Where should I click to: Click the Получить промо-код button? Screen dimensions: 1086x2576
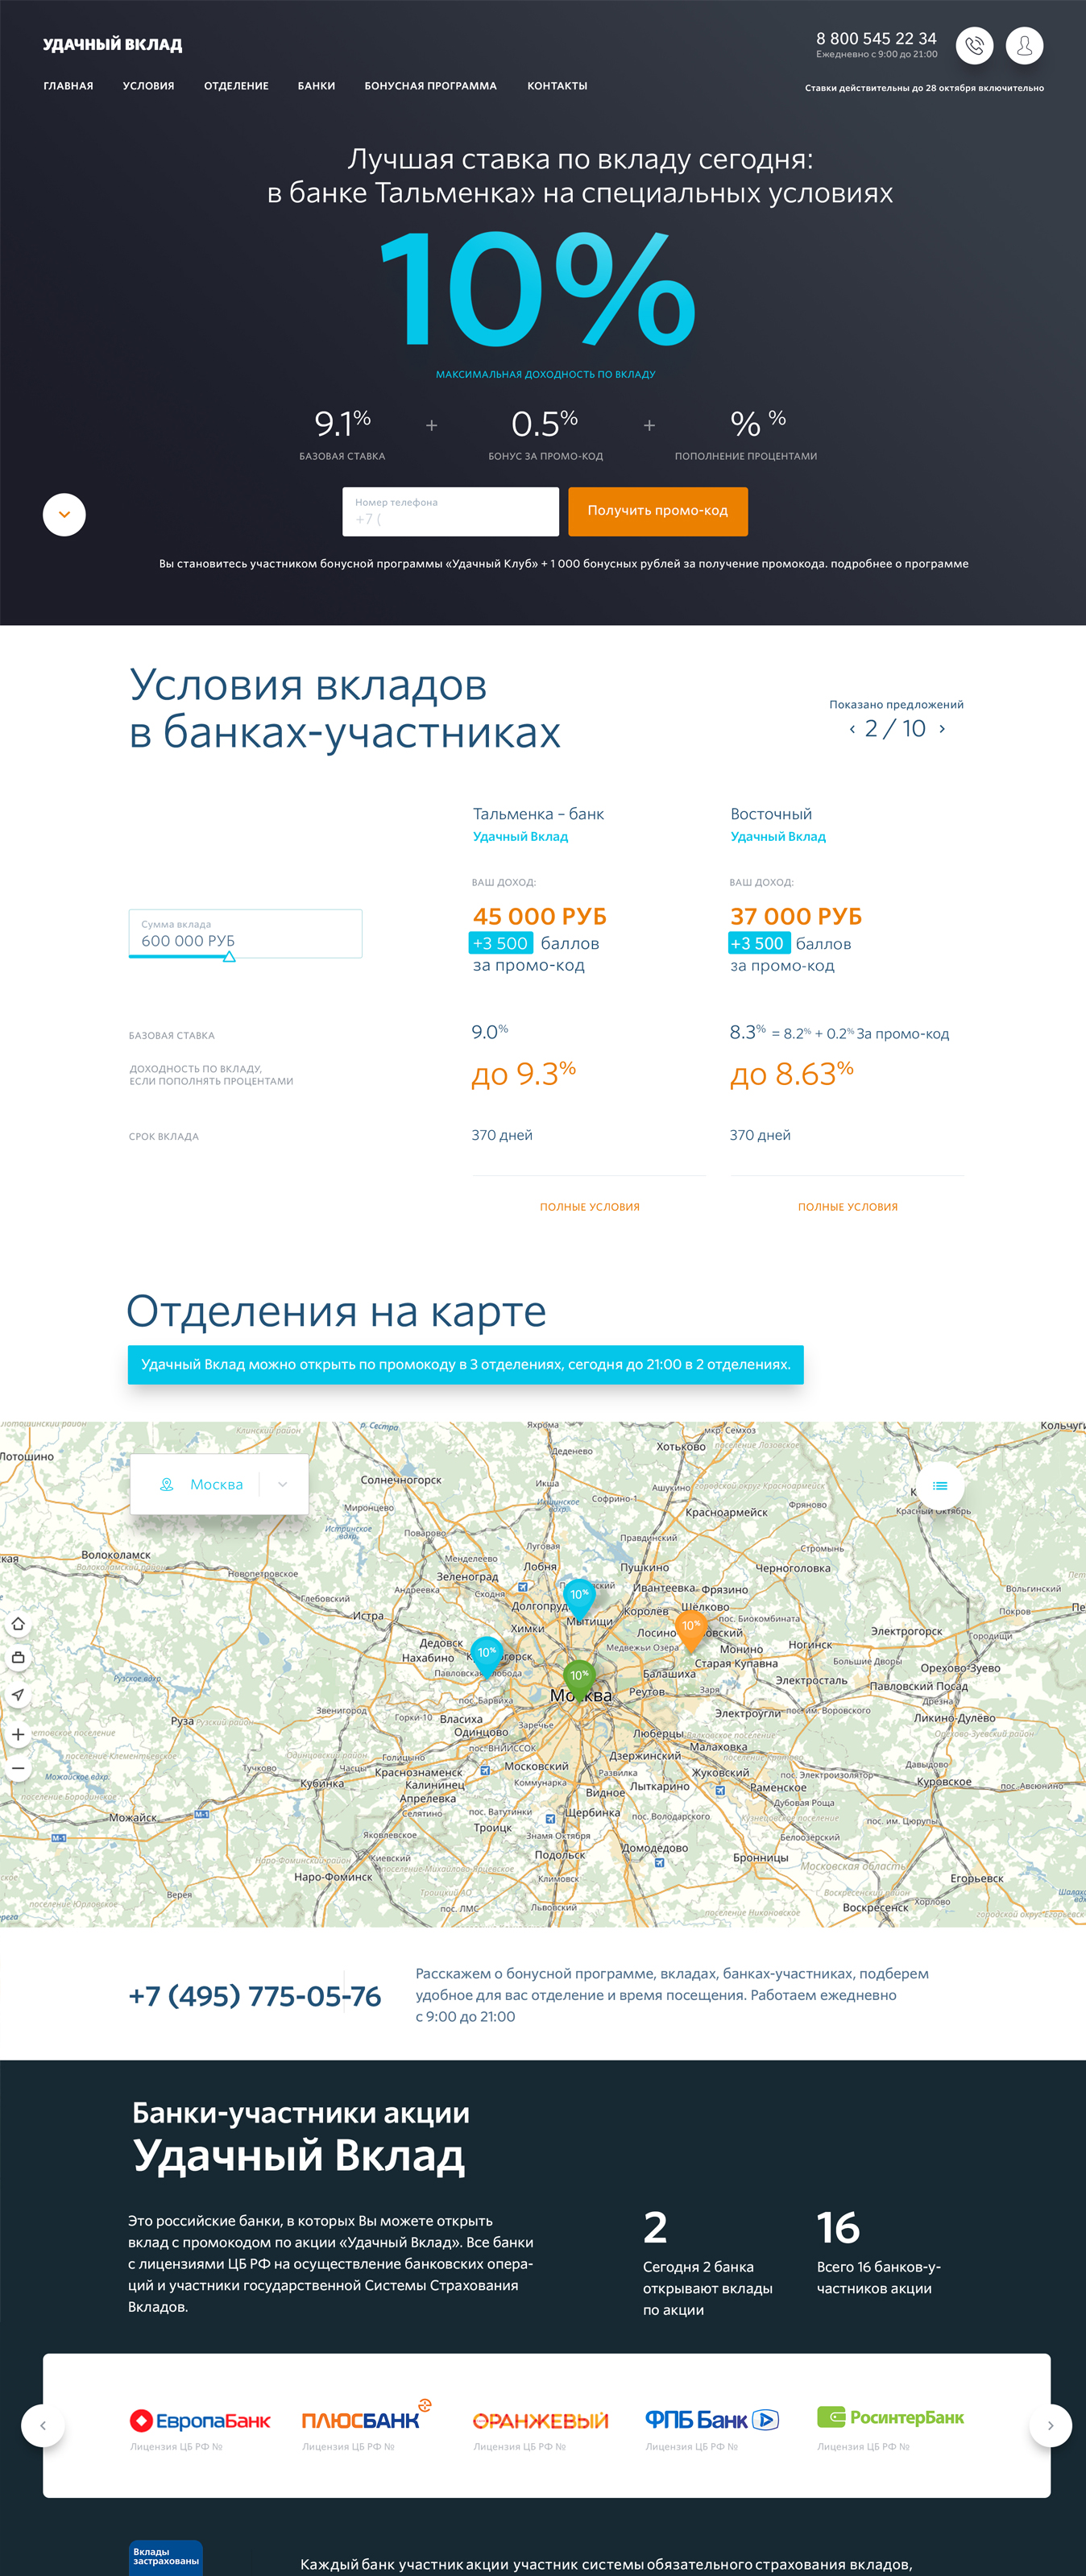(658, 511)
